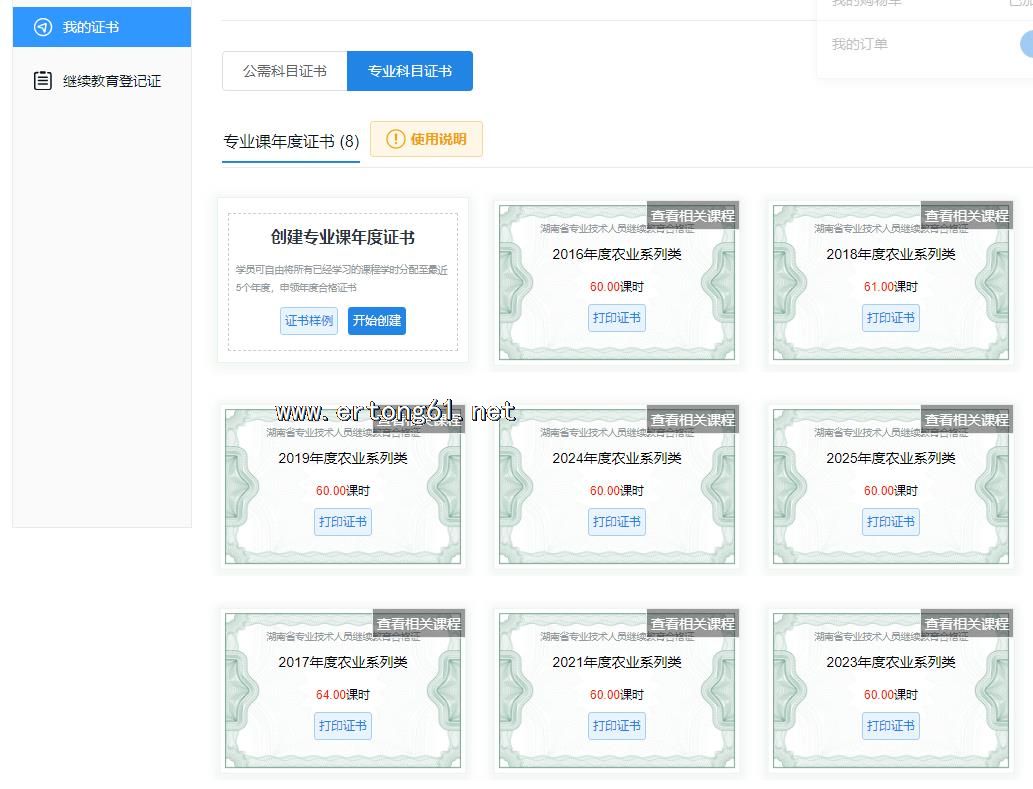Print the 2016年度农业系列类 certificate
1033x789 pixels.
pos(616,318)
